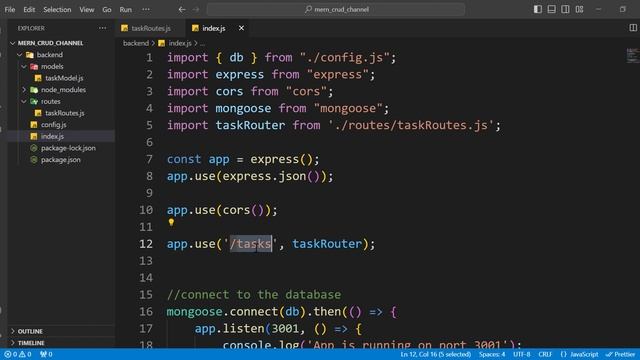Open the File menu
640x360 pixels.
10,9
